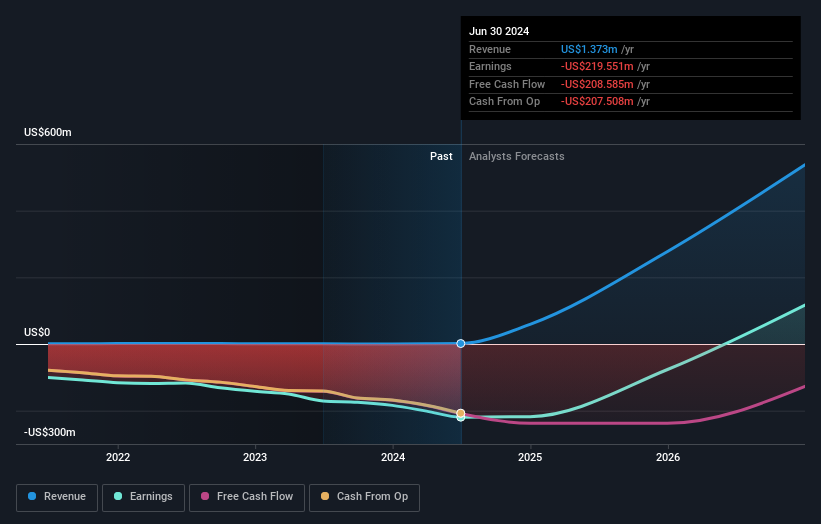Click the Cash From Op value -US$207.508m
This screenshot has width=821, height=524.
[x=597, y=102]
